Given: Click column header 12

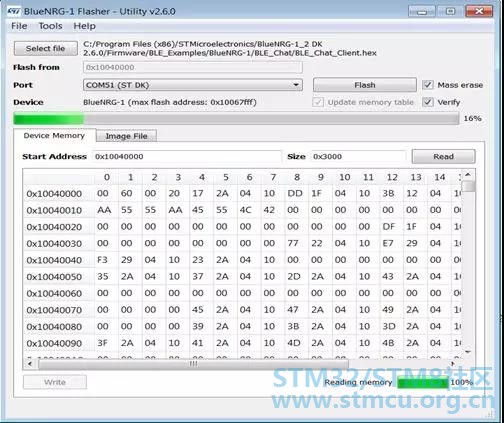Looking at the screenshot, I should 392,177.
